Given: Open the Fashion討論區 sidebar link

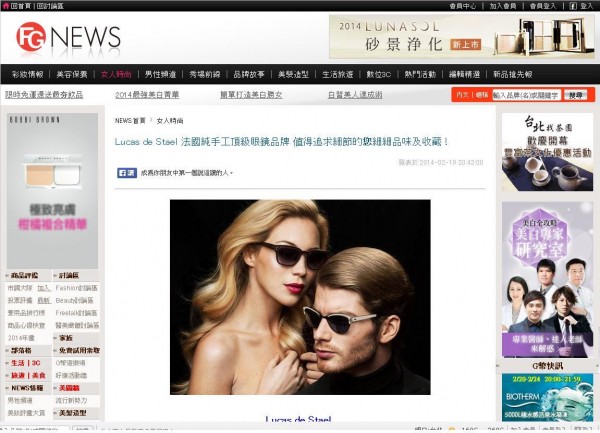Looking at the screenshot, I should [x=77, y=288].
